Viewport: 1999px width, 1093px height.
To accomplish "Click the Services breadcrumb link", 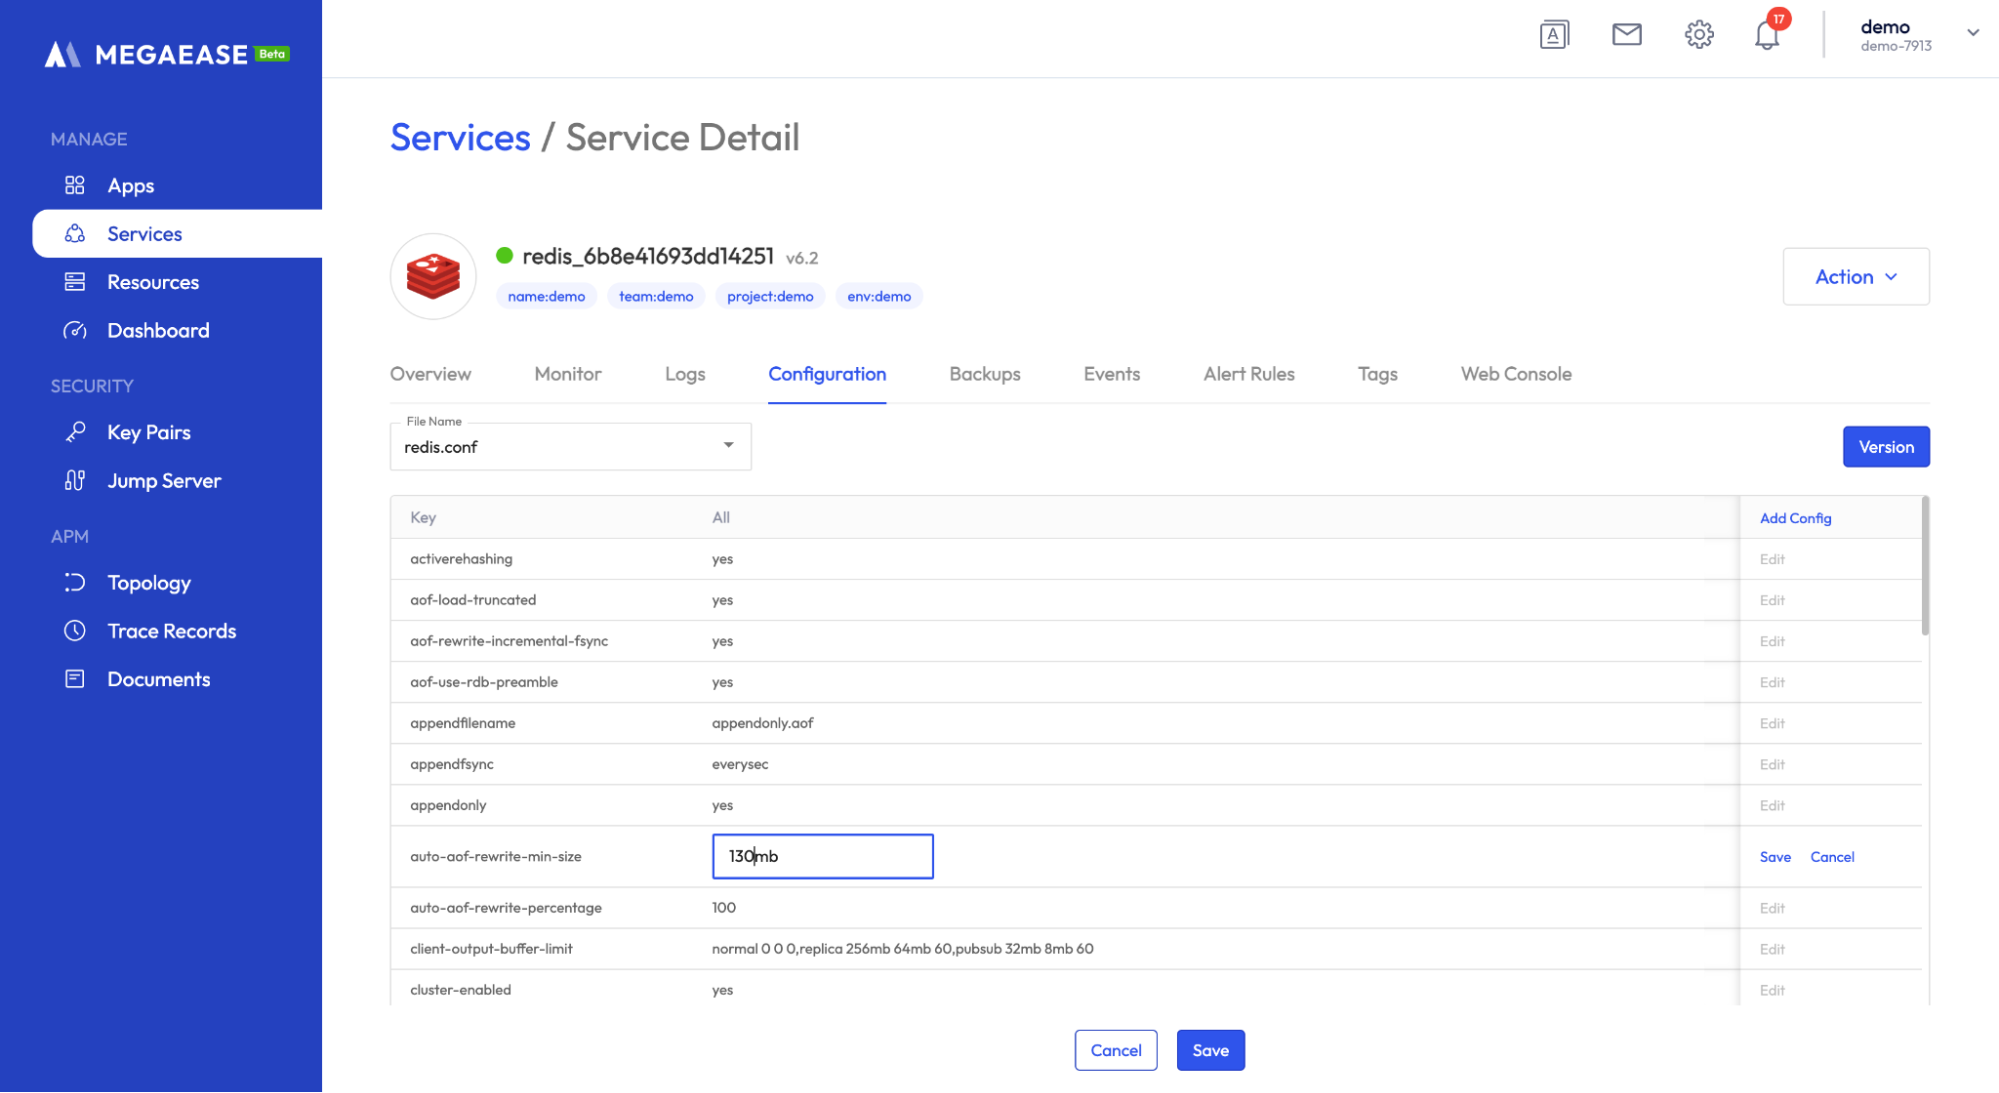I will pyautogui.click(x=460, y=137).
